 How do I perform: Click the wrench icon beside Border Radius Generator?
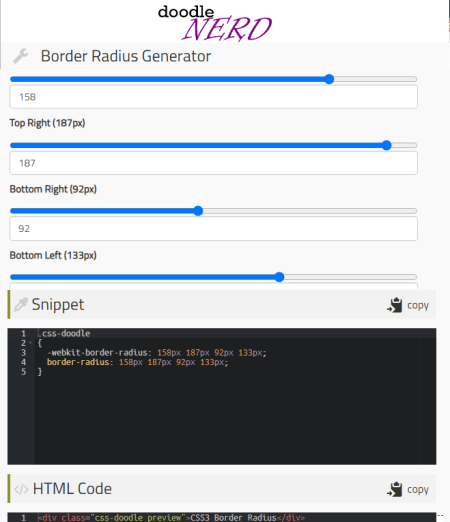click(x=21, y=56)
